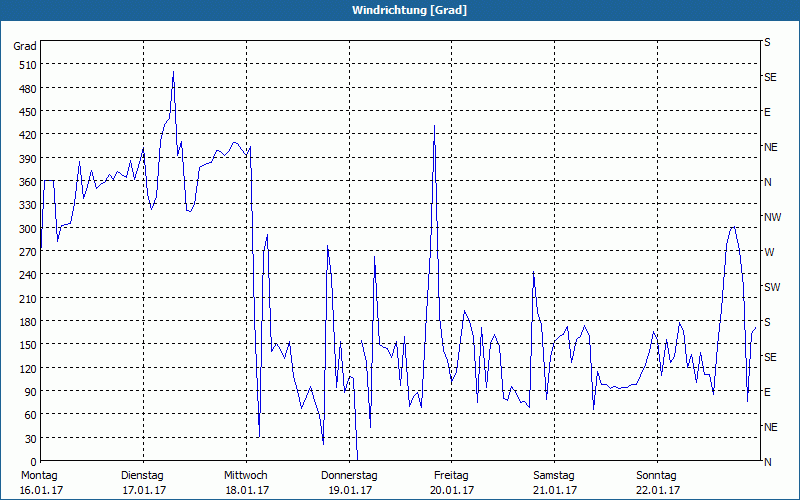The height and width of the screenshot is (500, 800).
Task: Select the 90 y-axis value
Action: click(31, 392)
